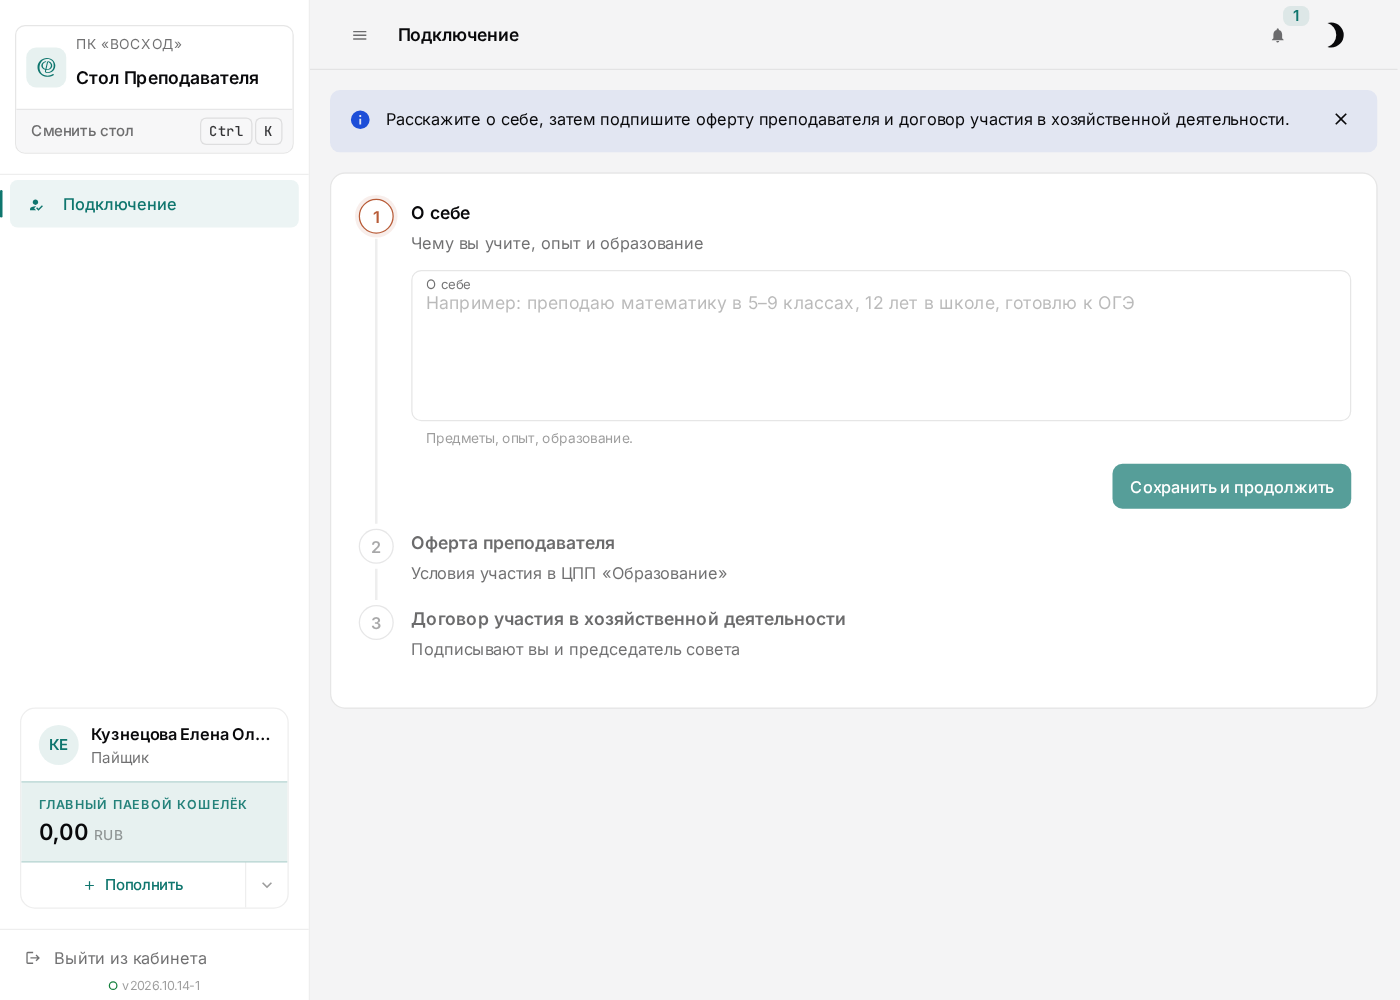Click user name Кузнецова Елена

pos(181,734)
